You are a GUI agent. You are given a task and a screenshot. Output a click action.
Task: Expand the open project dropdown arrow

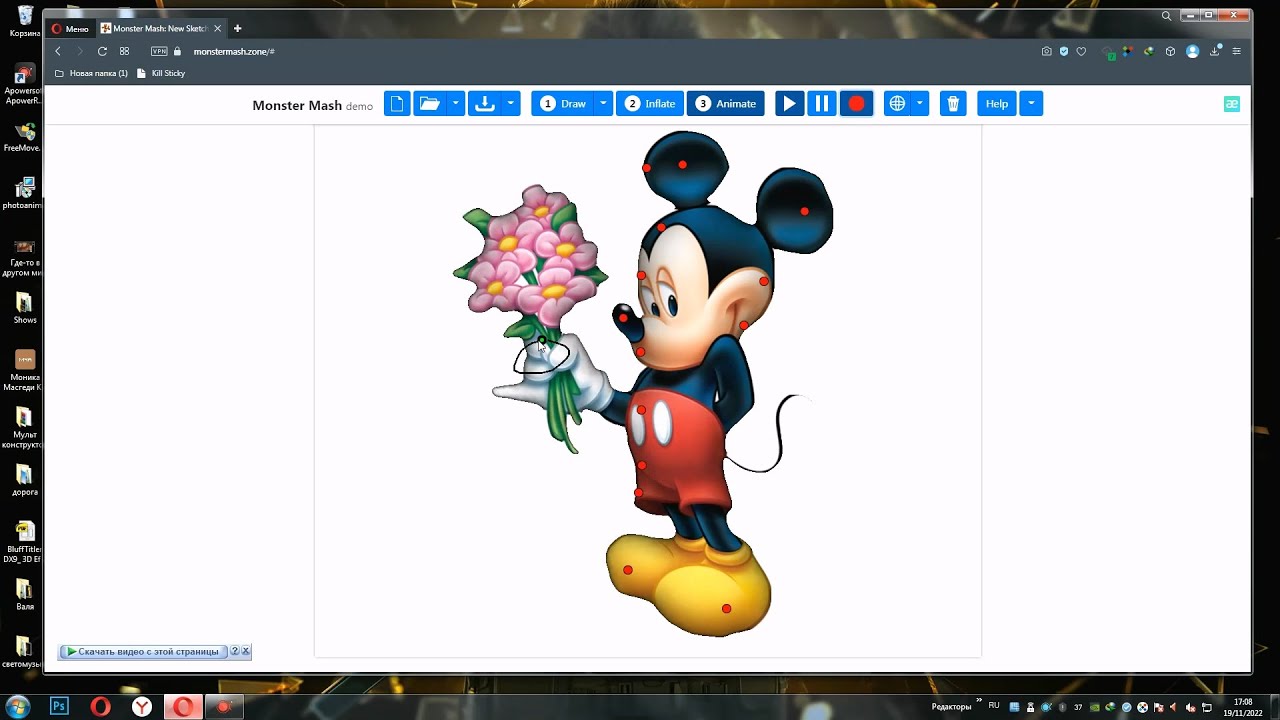click(455, 104)
